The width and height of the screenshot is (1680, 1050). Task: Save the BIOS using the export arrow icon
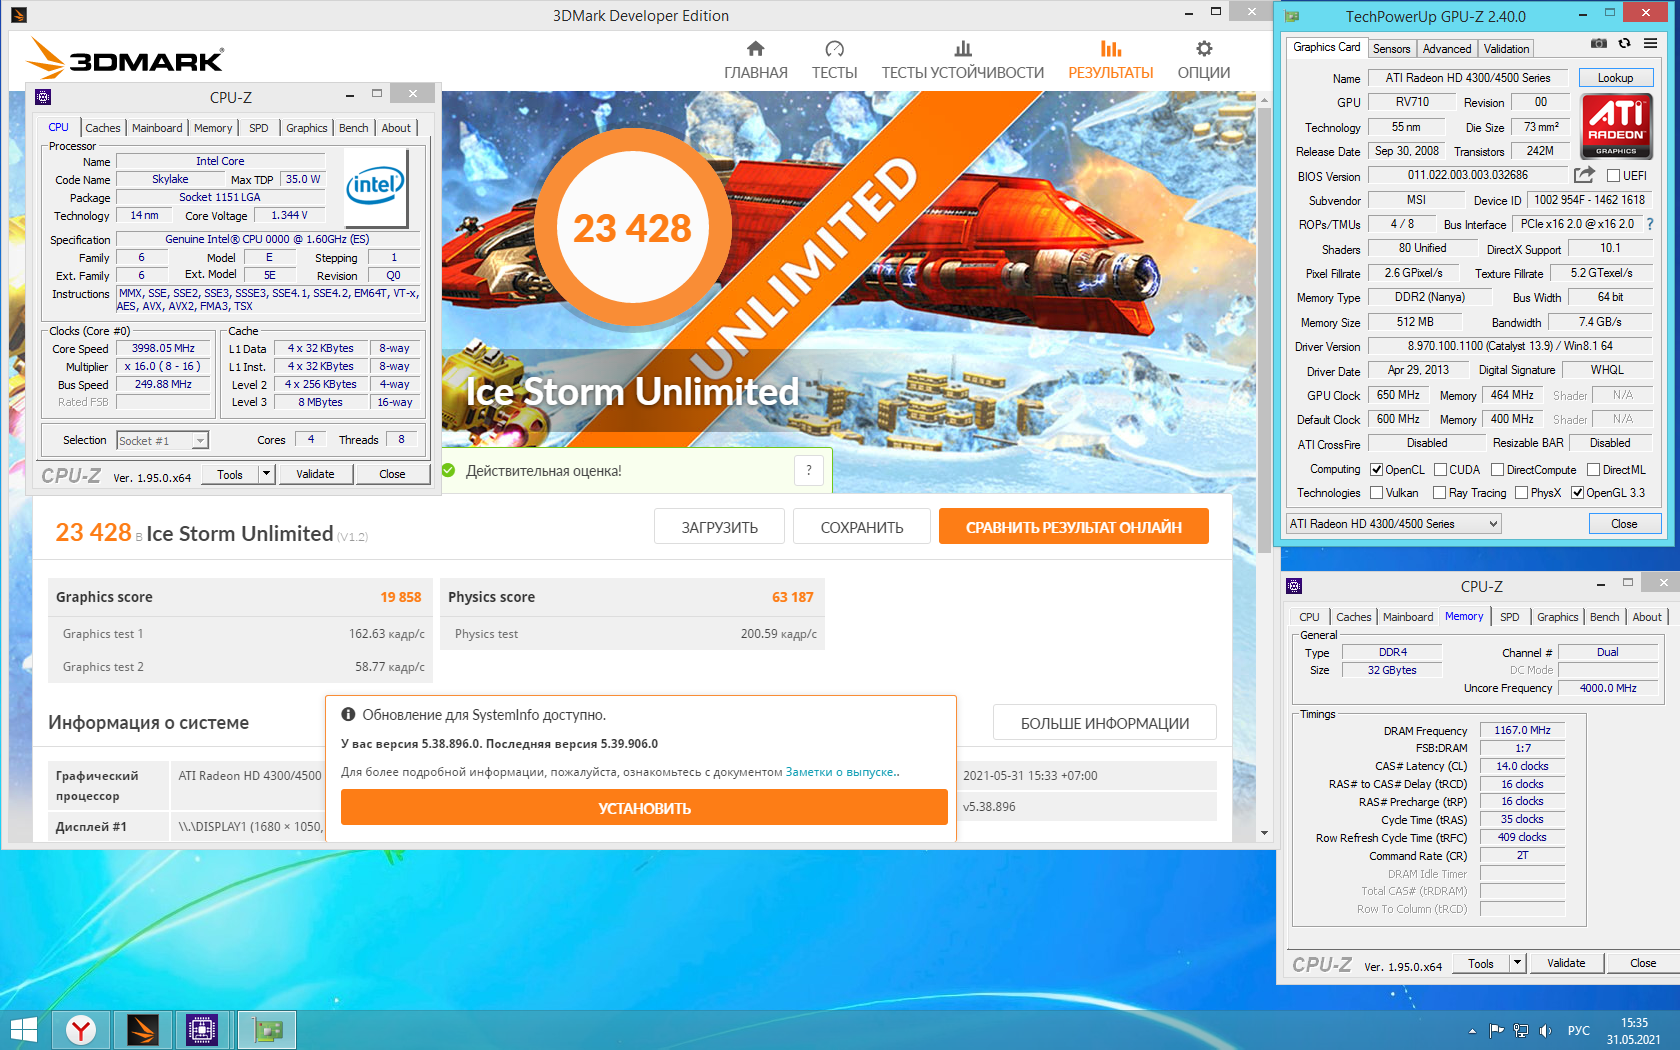1584,175
